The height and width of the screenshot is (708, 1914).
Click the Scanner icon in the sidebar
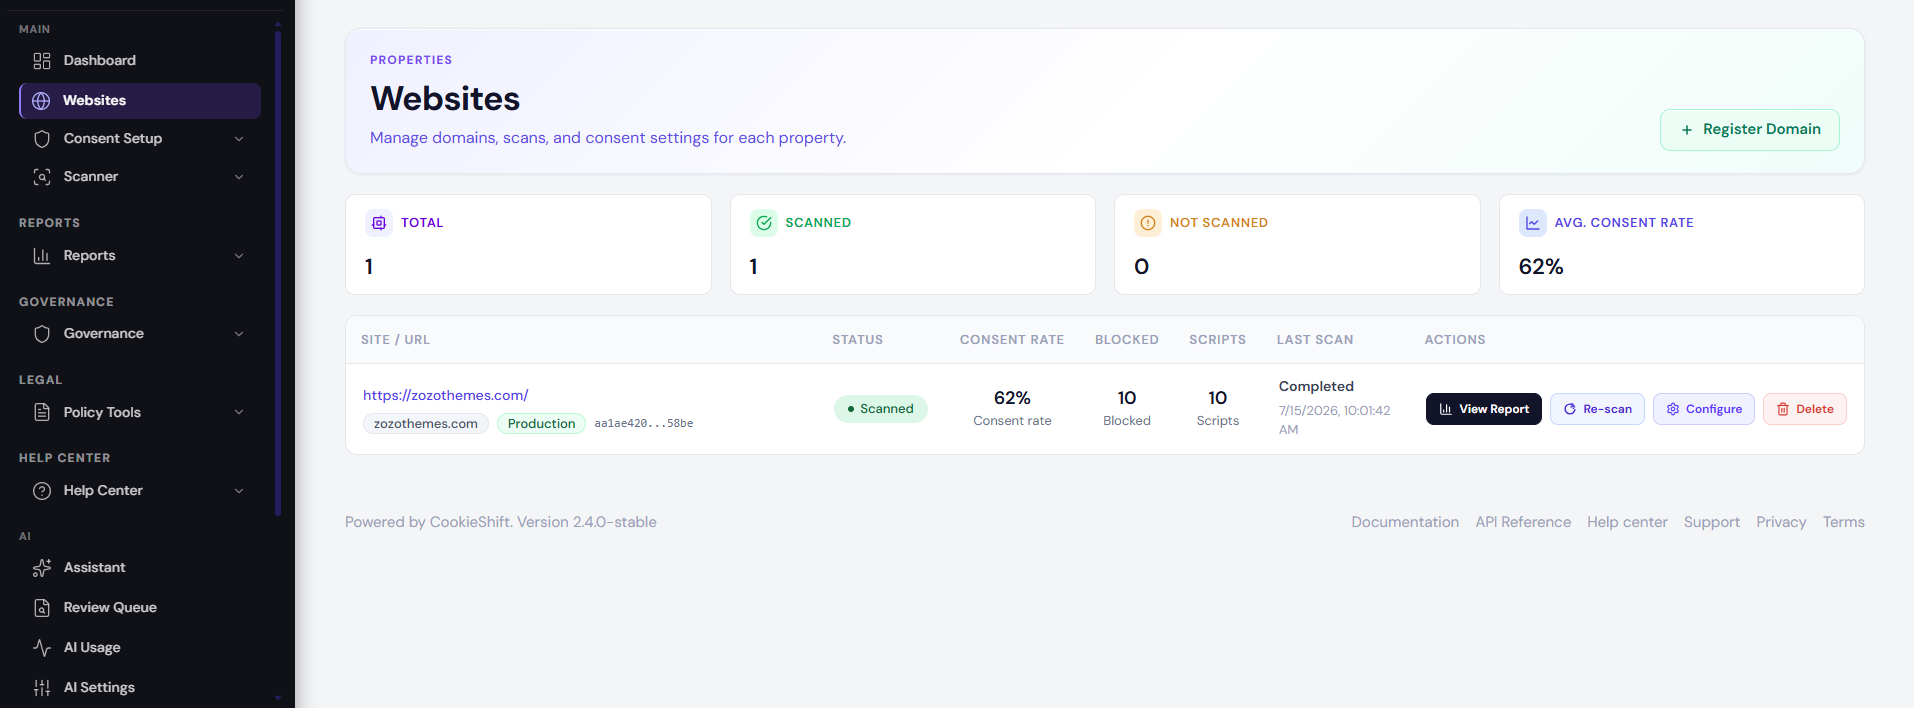coord(42,177)
